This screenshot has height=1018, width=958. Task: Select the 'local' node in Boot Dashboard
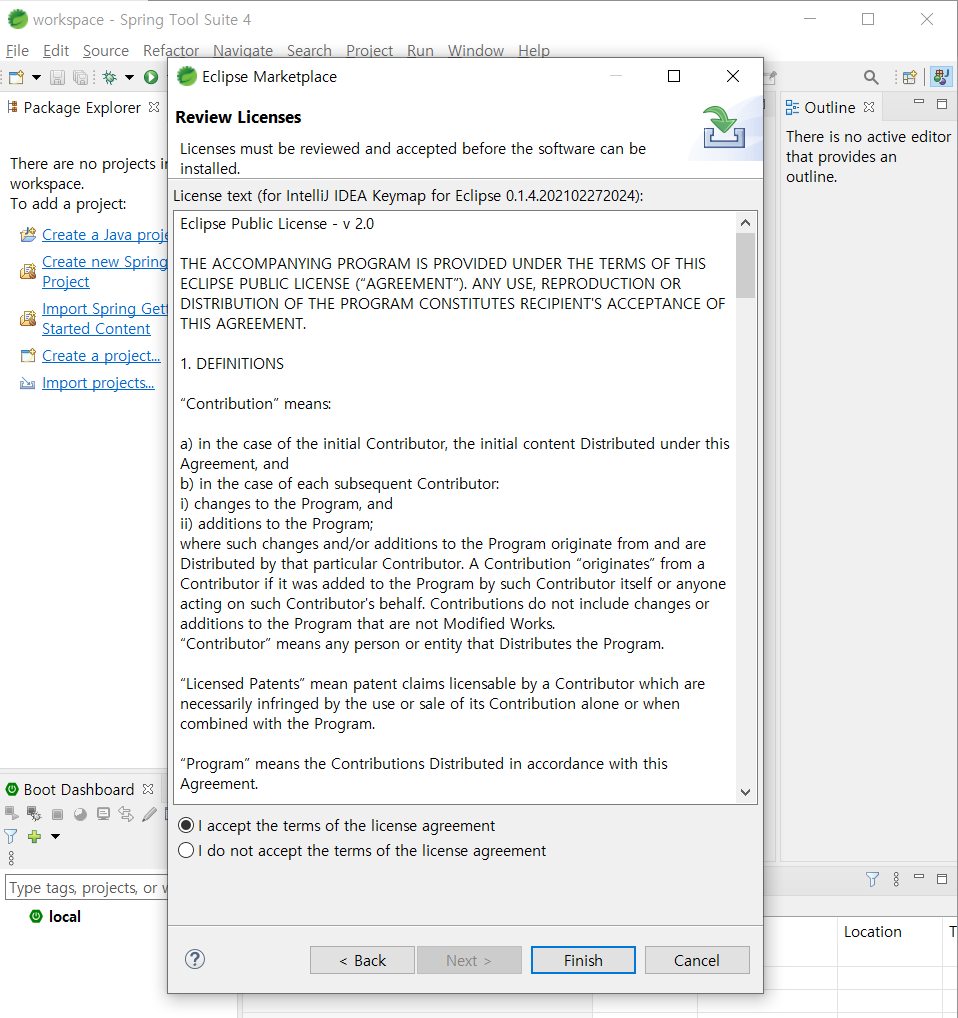(x=64, y=916)
